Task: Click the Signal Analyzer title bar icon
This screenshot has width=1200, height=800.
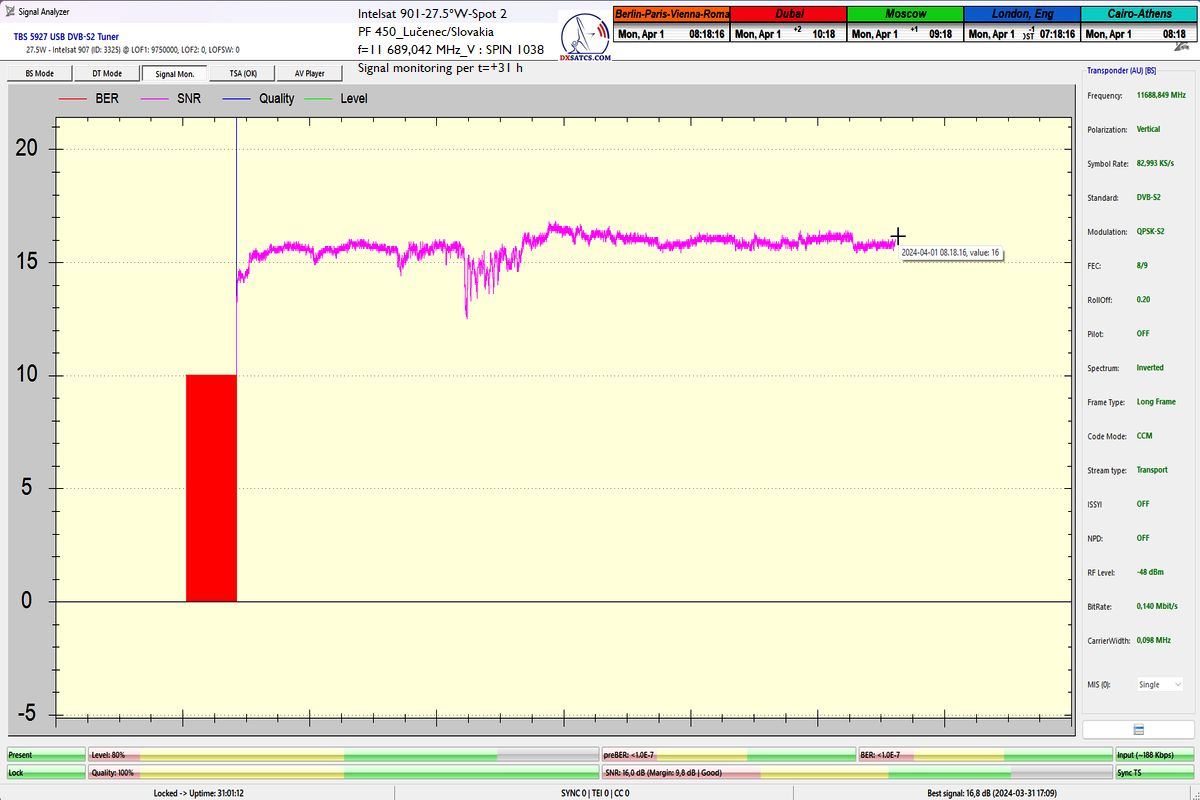Action: (10, 13)
